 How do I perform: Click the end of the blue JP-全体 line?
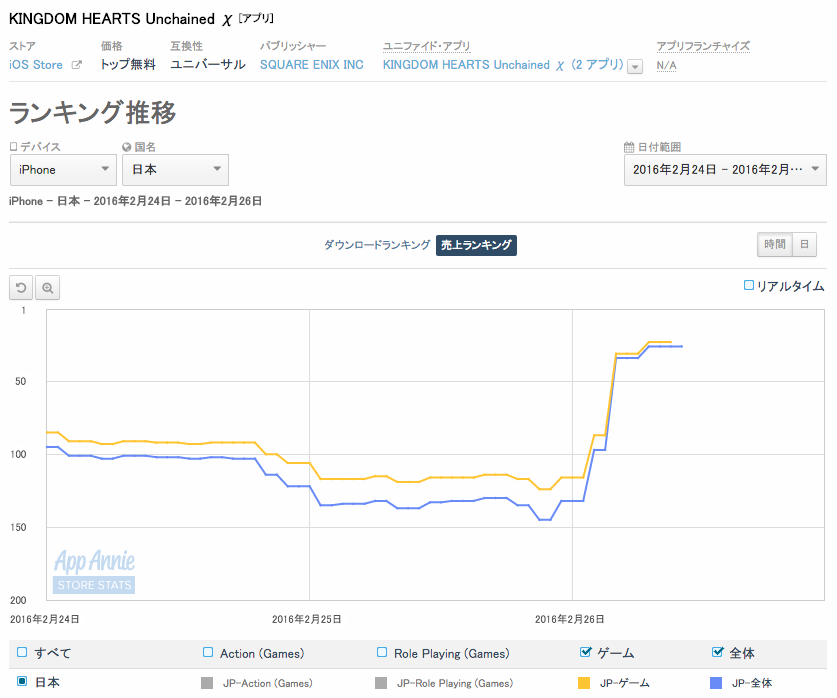pyautogui.click(x=682, y=346)
